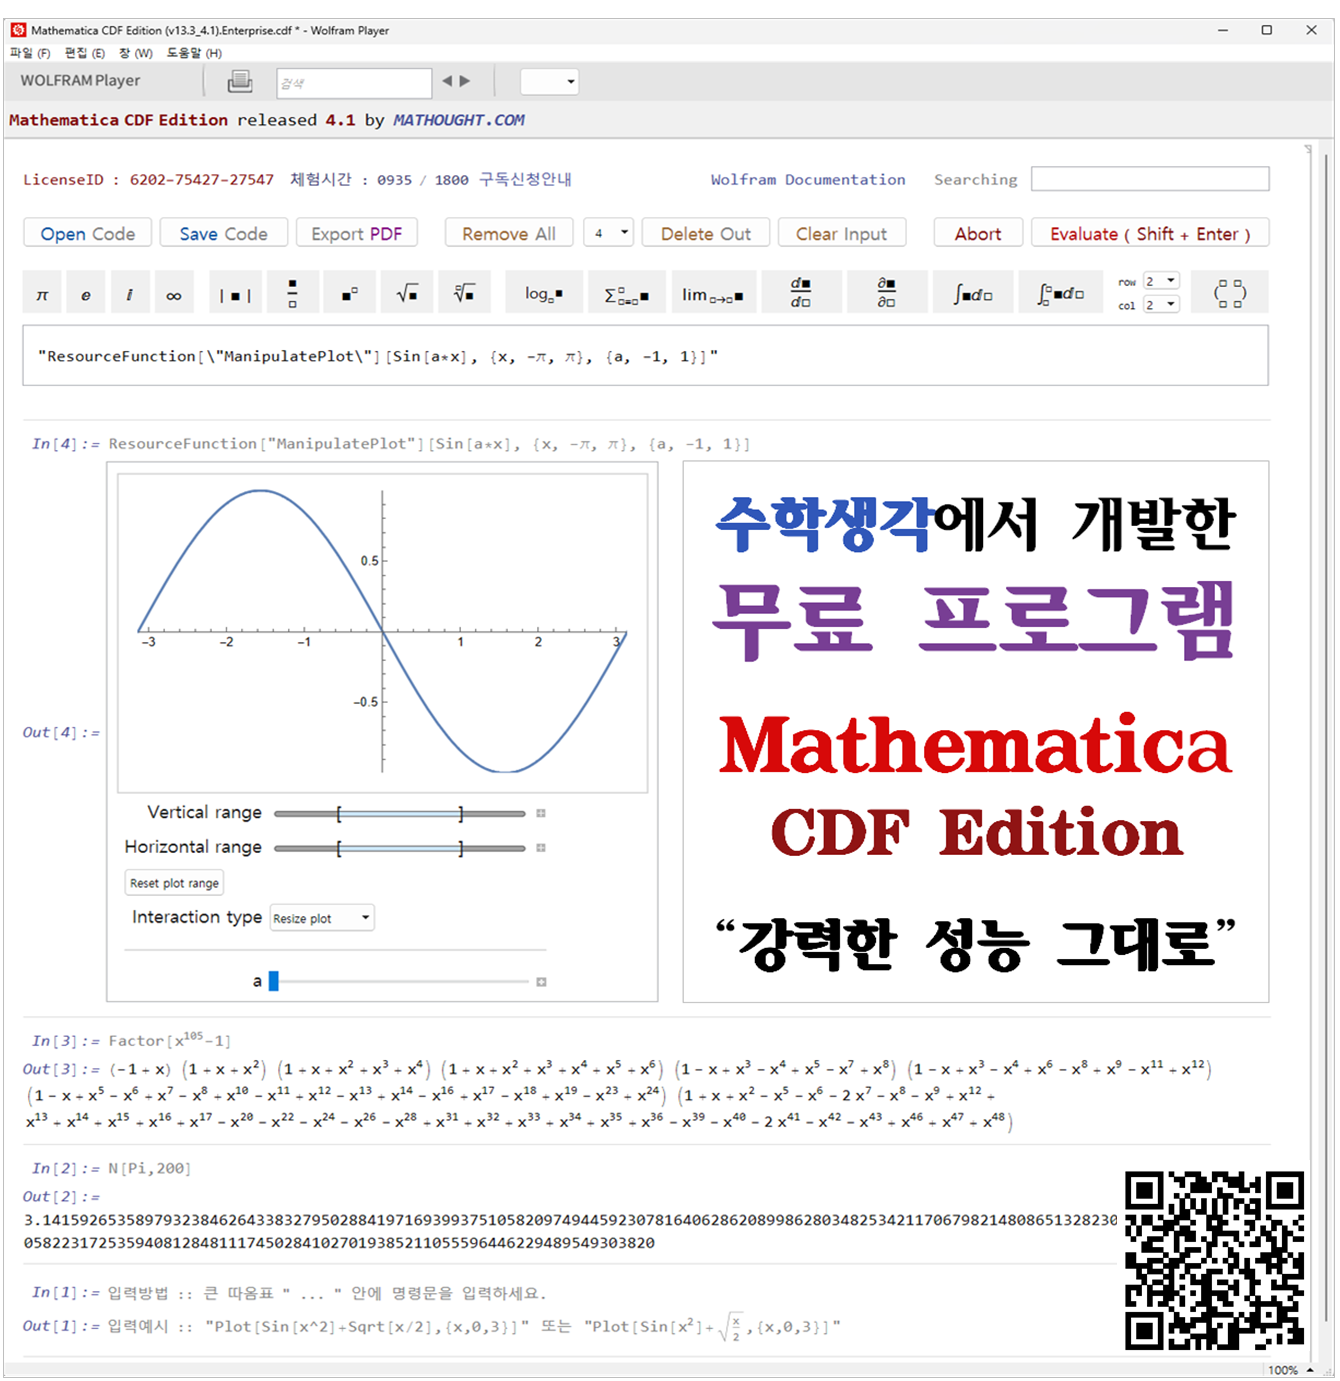Viewport: 1340px width, 1381px height.
Task: Click the QR code image
Action: click(1215, 1260)
